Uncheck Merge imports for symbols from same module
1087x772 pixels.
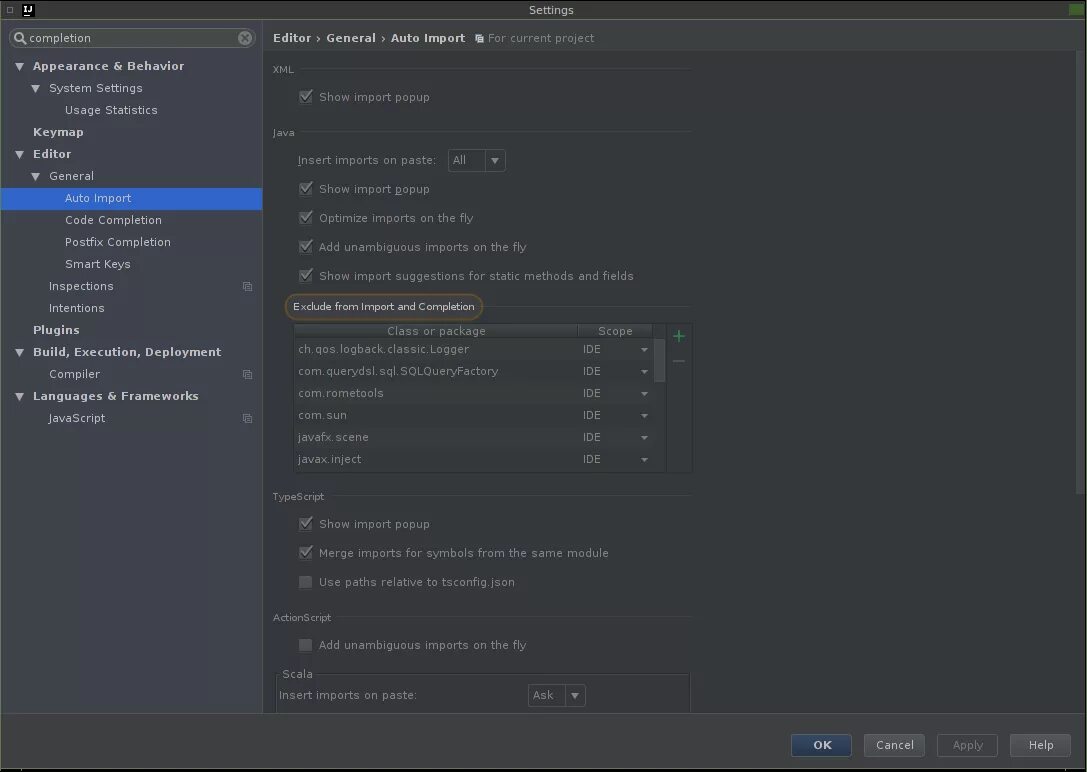point(306,553)
